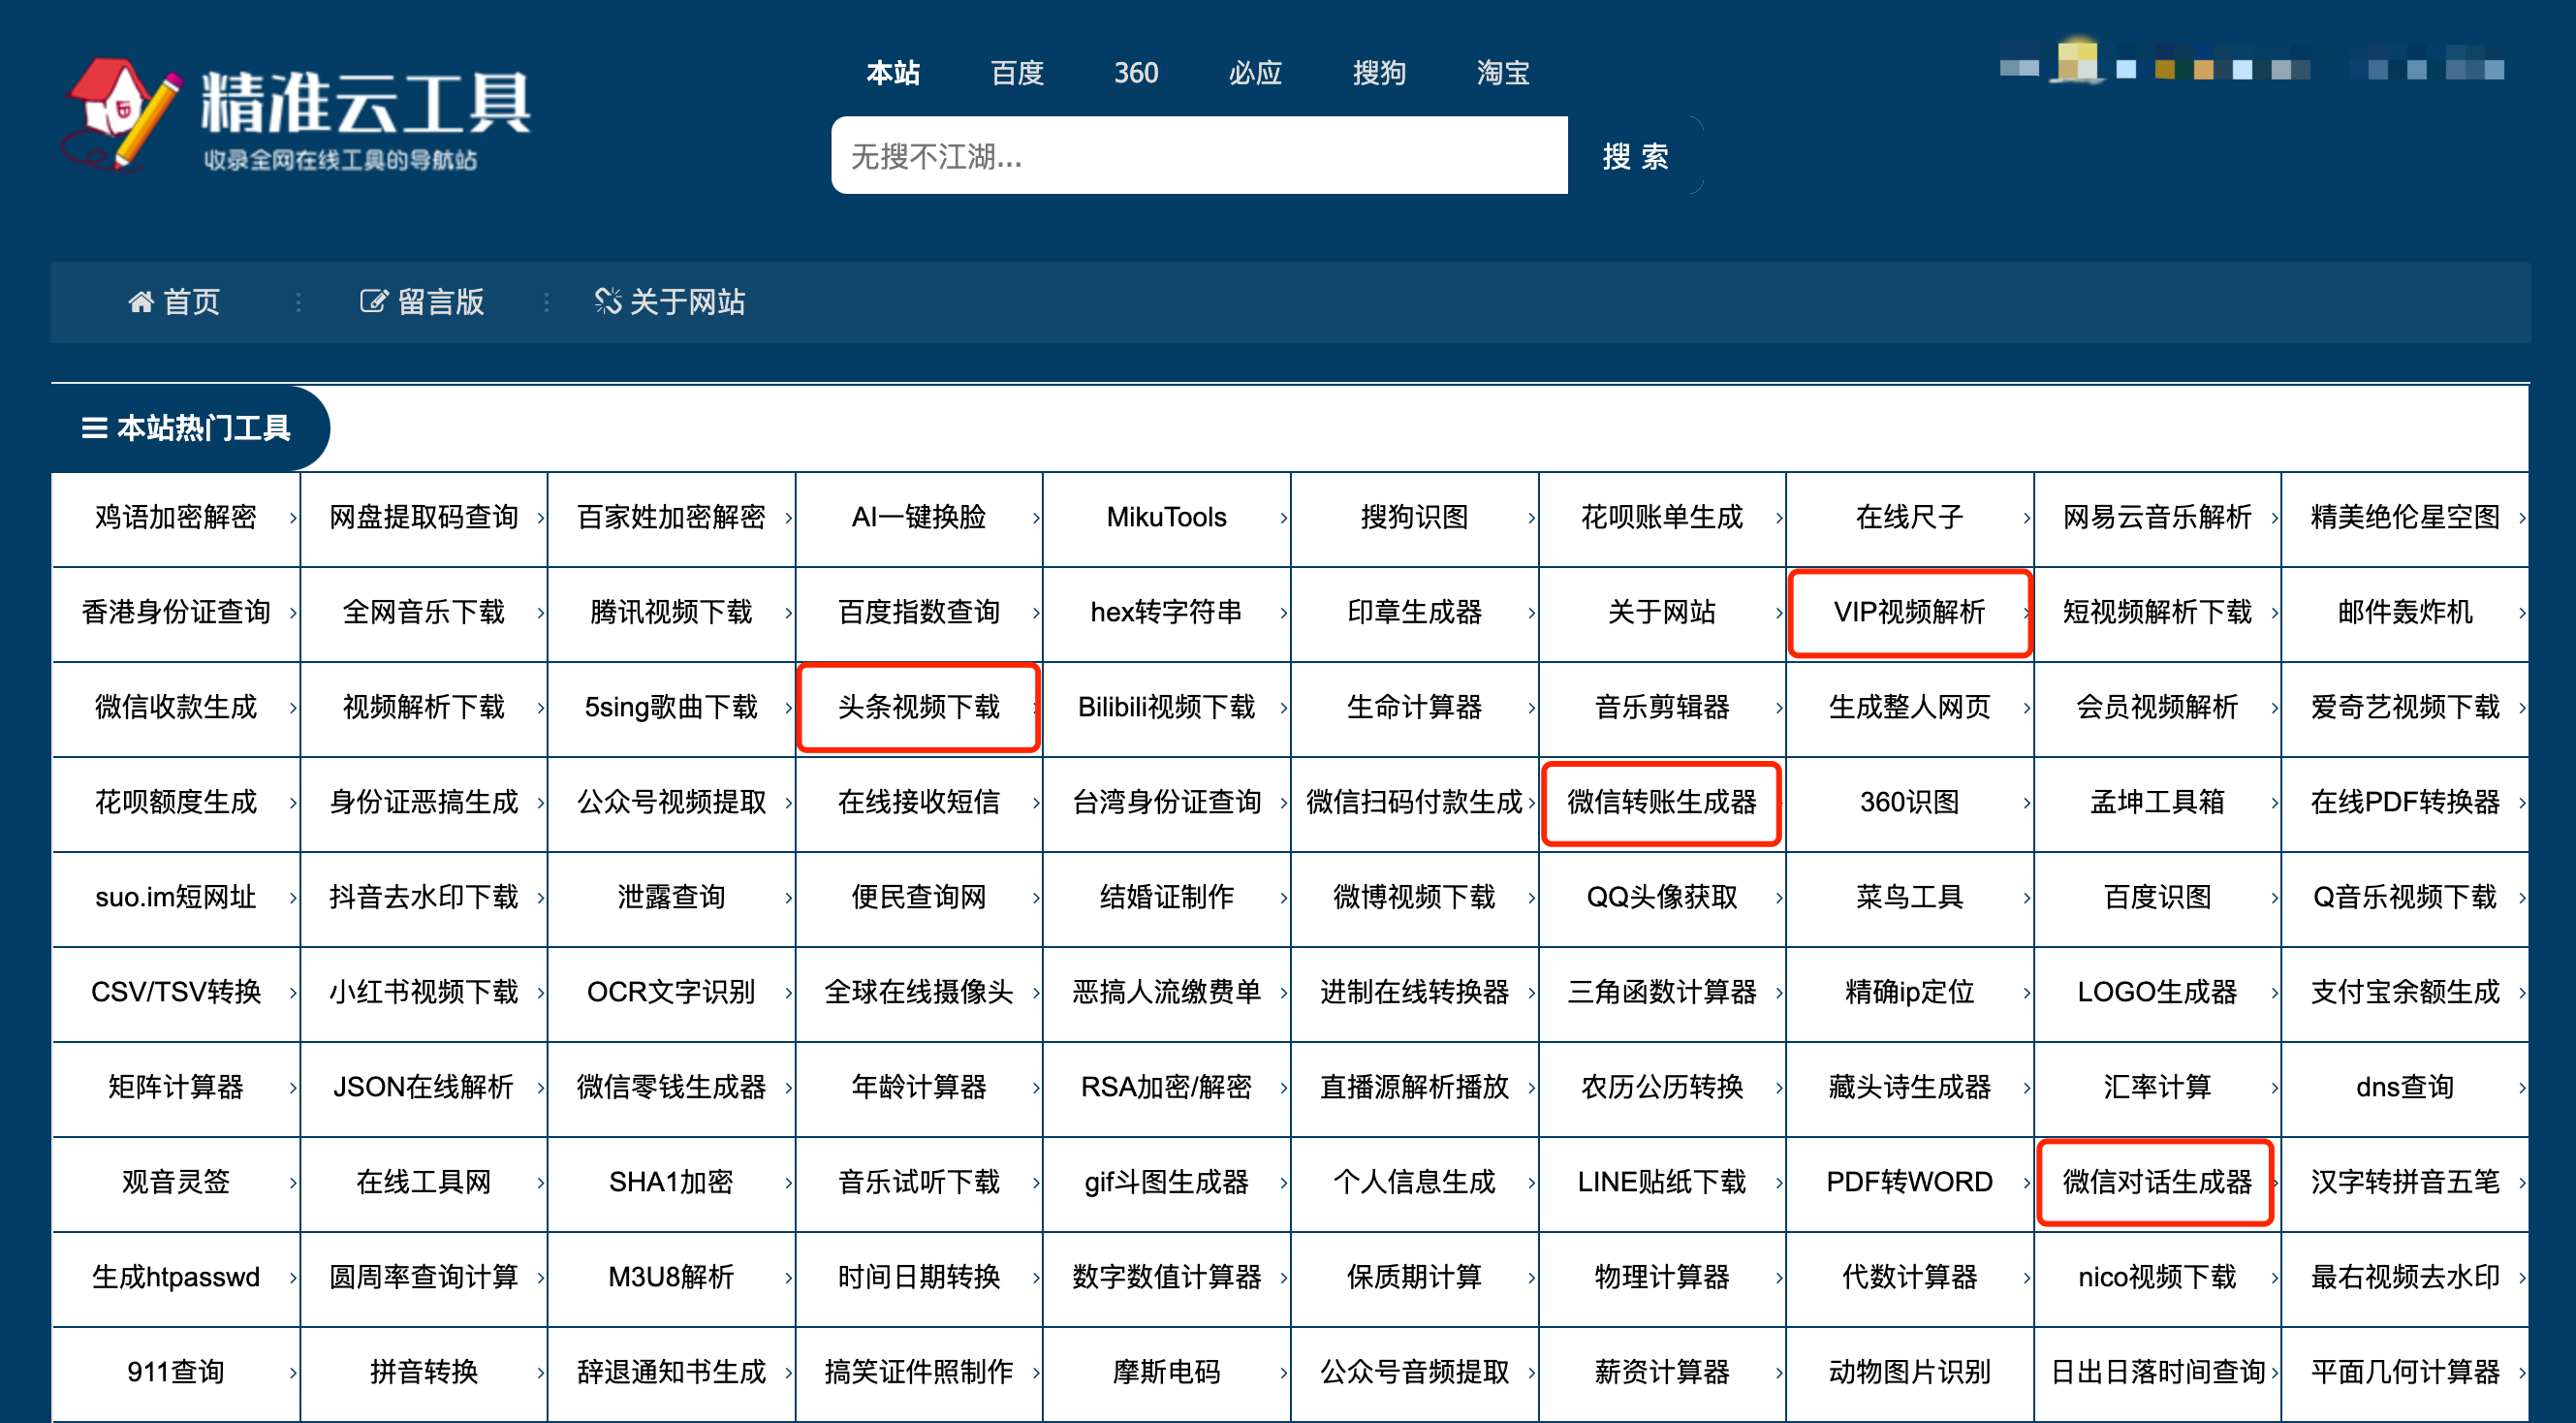
Task: Click the chevron after 在线尺子
Action: (x=2027, y=518)
